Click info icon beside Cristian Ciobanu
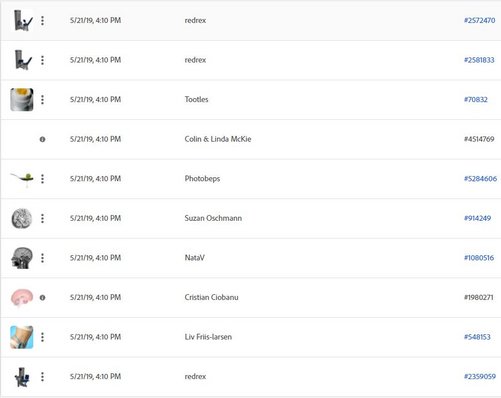Viewport: 501px width, 398px height. (42, 298)
